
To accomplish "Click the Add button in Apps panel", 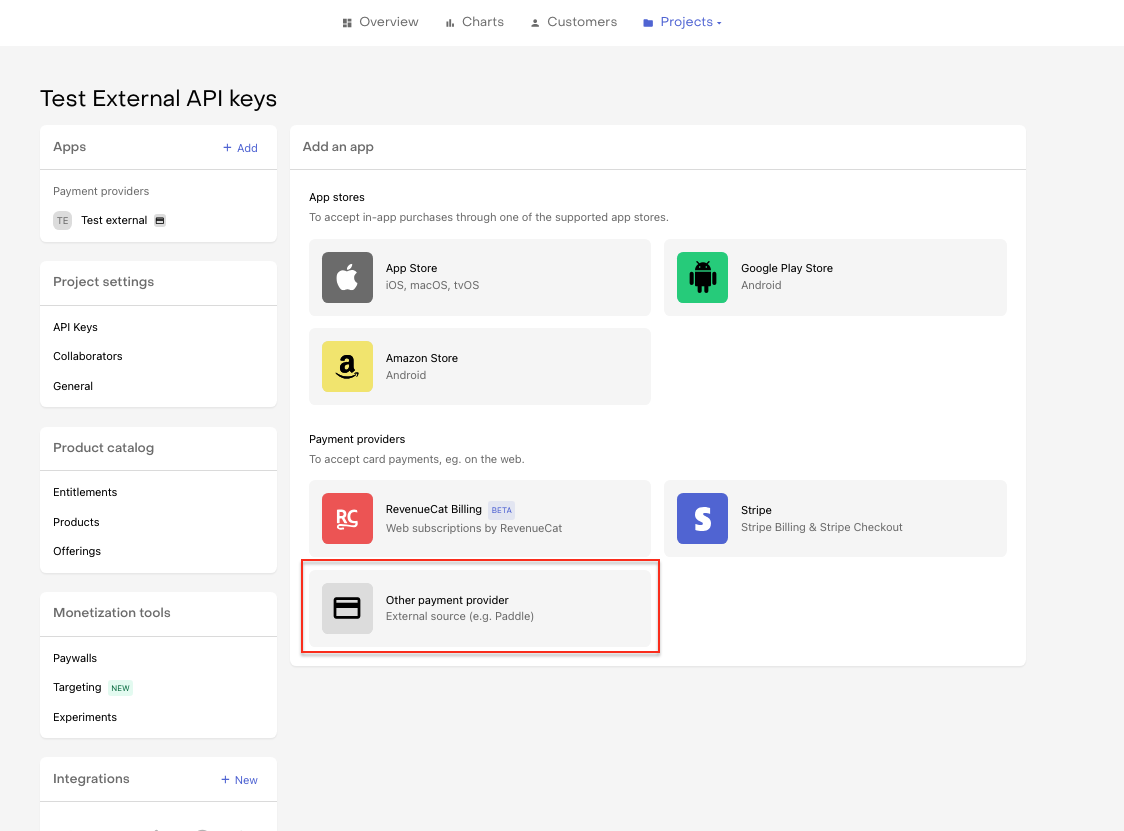I will click(240, 148).
